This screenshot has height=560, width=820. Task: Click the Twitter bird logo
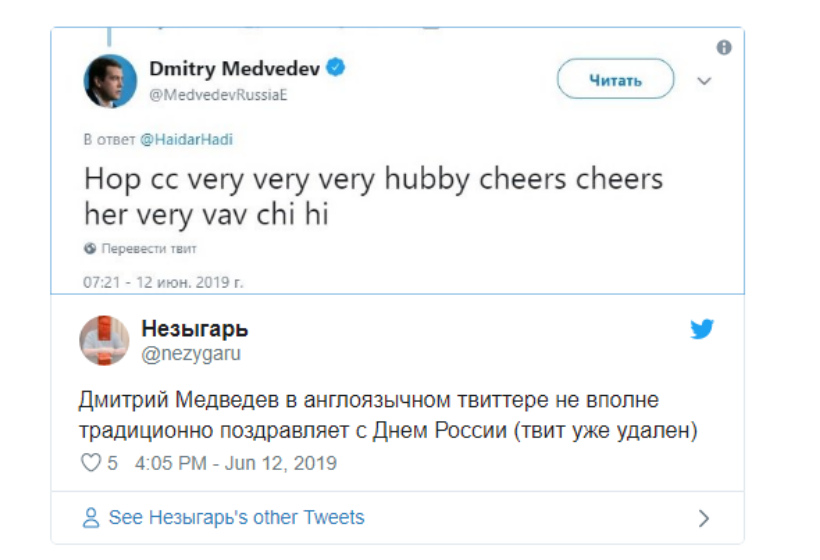coord(702,329)
